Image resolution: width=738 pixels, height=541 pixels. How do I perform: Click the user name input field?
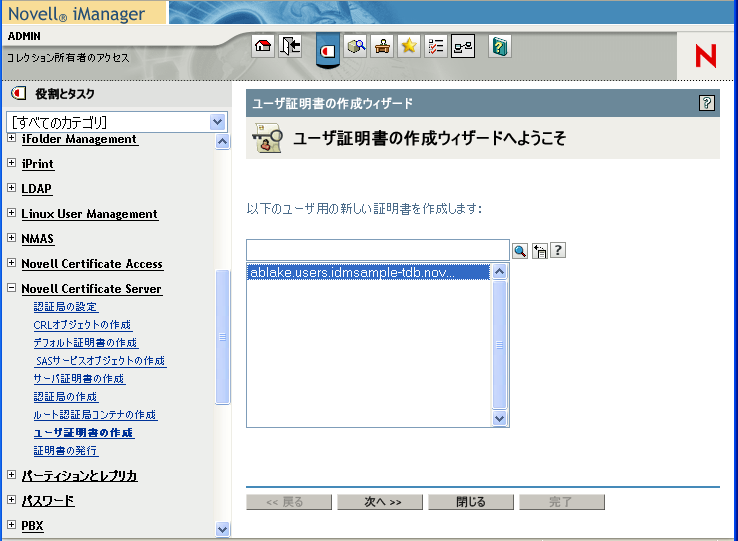[377, 250]
